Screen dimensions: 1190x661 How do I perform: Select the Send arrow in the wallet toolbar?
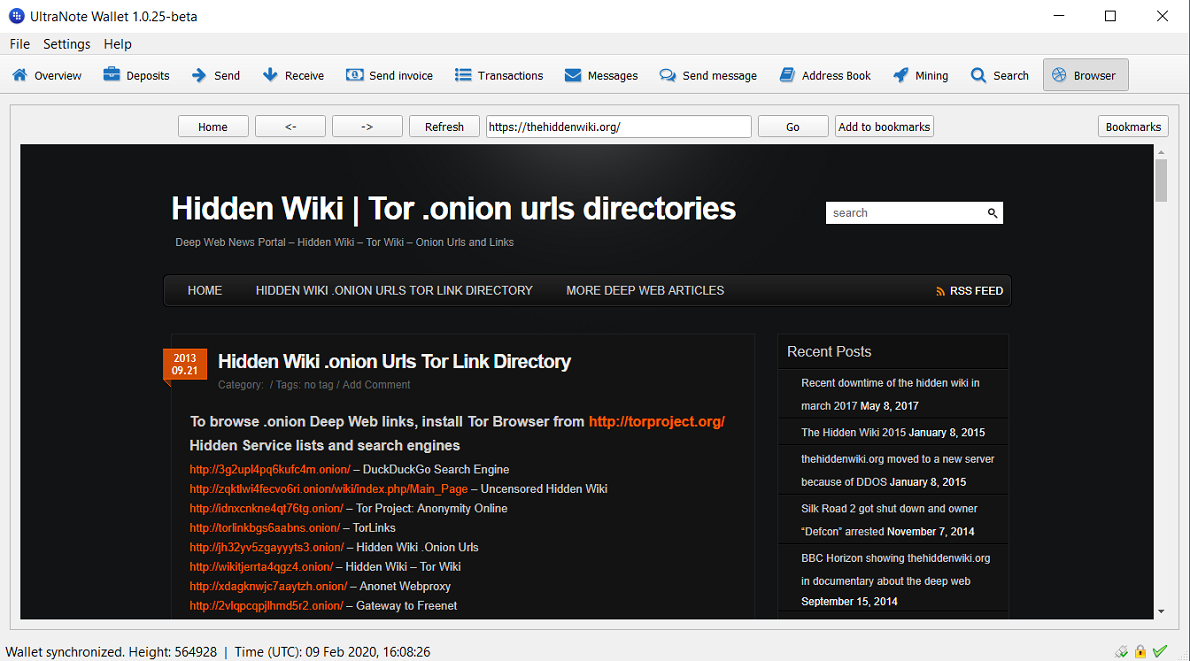click(x=216, y=75)
